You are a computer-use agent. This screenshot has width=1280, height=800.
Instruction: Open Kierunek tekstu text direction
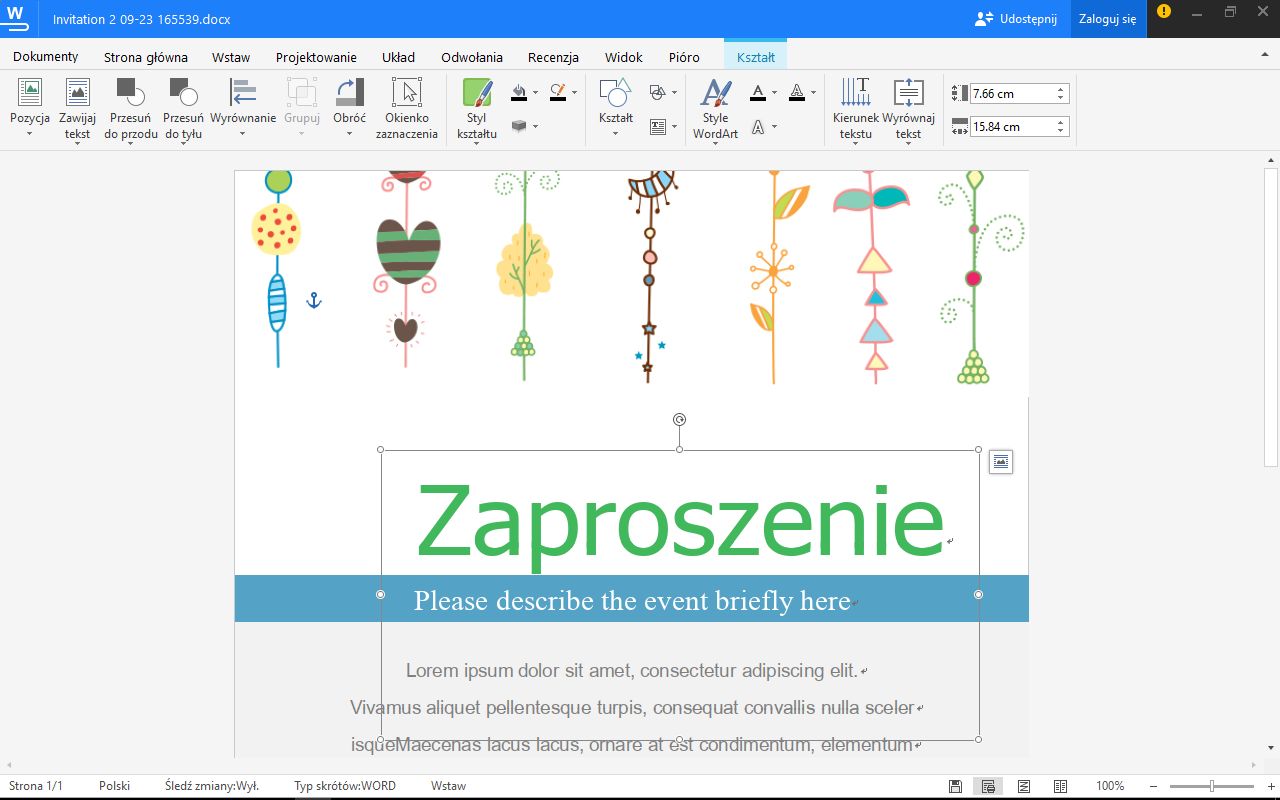pos(856,108)
